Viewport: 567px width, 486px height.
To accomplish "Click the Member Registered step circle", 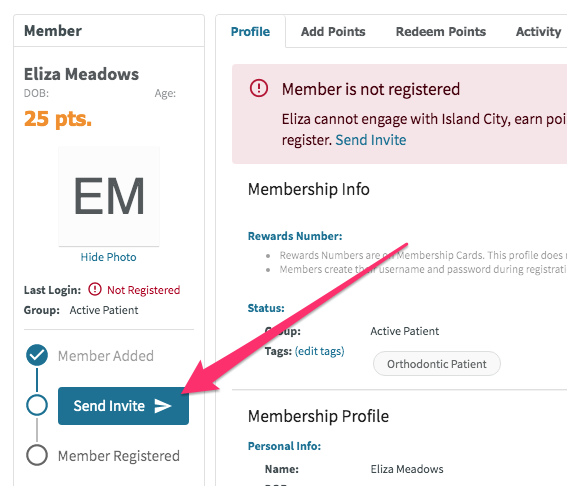I will [x=37, y=455].
